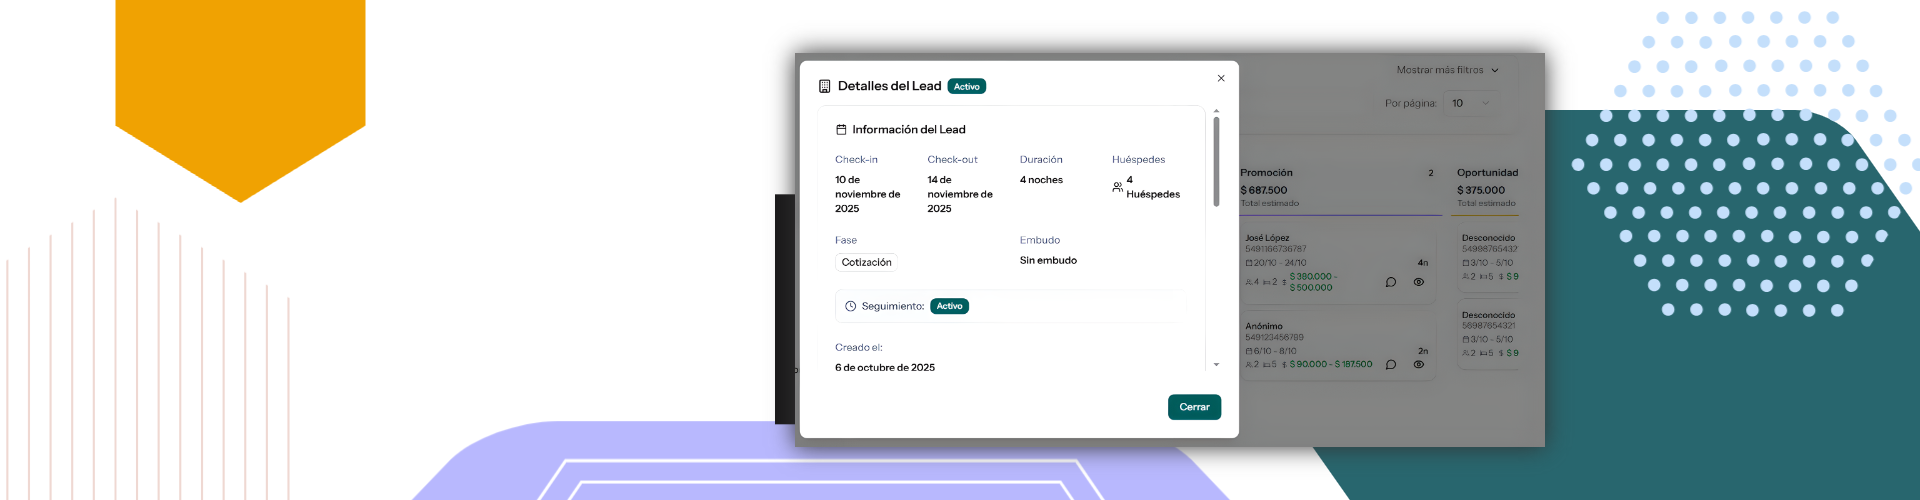Viewport: 1920px width, 500px height.
Task: View José López lead with eye icon
Action: tap(1418, 282)
